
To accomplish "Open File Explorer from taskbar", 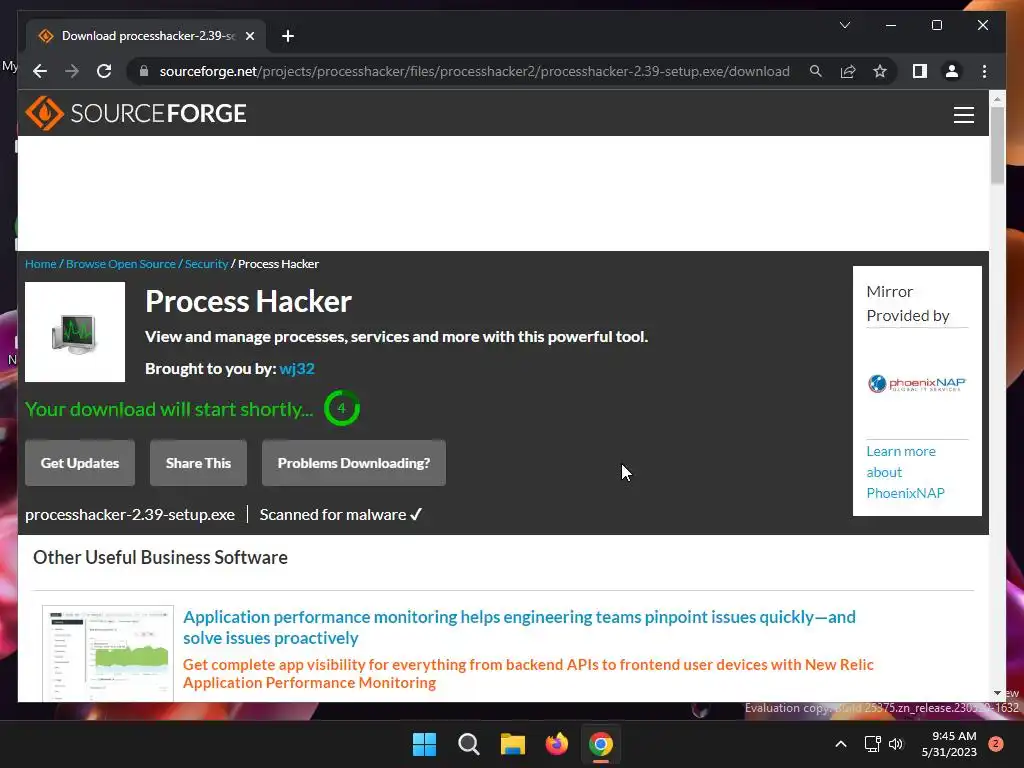I will tap(513, 744).
